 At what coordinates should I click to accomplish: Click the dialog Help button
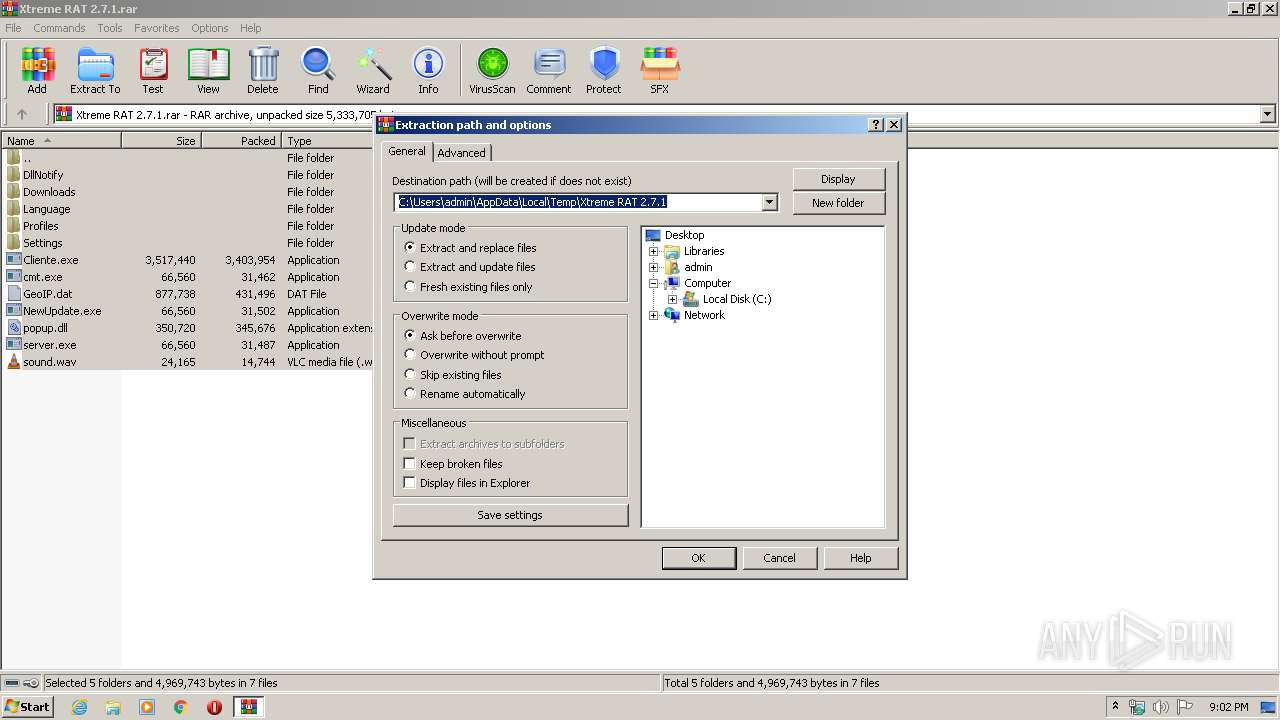pyautogui.click(x=860, y=558)
